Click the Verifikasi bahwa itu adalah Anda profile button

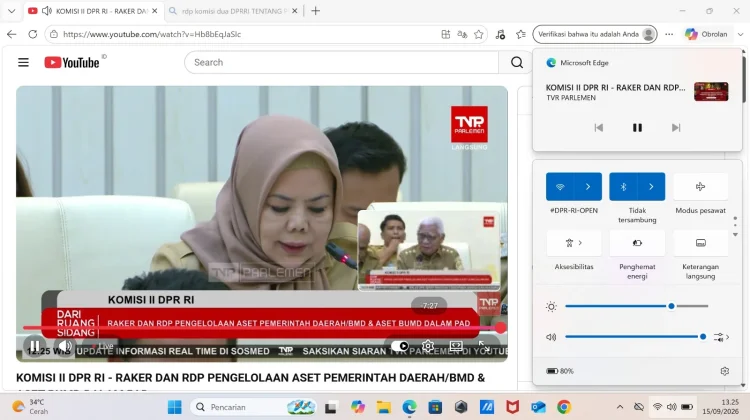tap(595, 34)
